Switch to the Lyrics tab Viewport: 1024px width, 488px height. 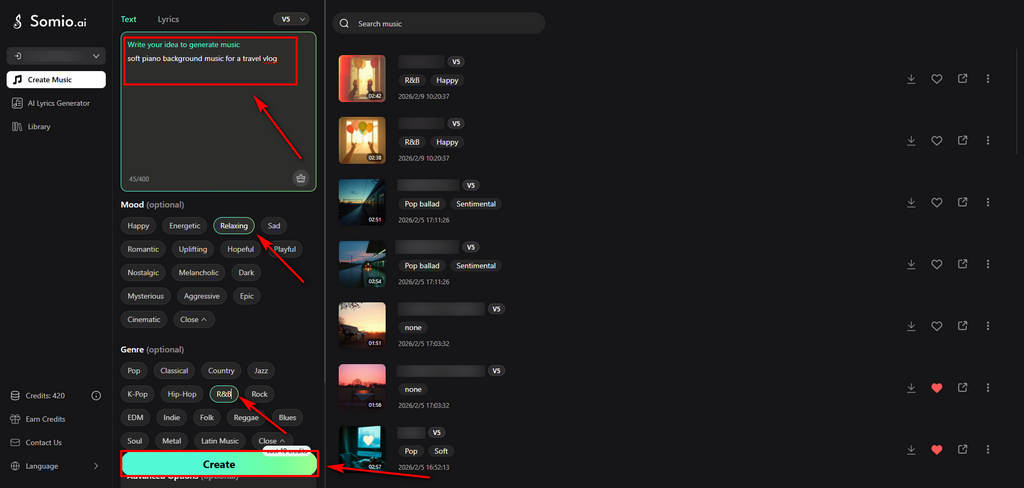[x=168, y=20]
